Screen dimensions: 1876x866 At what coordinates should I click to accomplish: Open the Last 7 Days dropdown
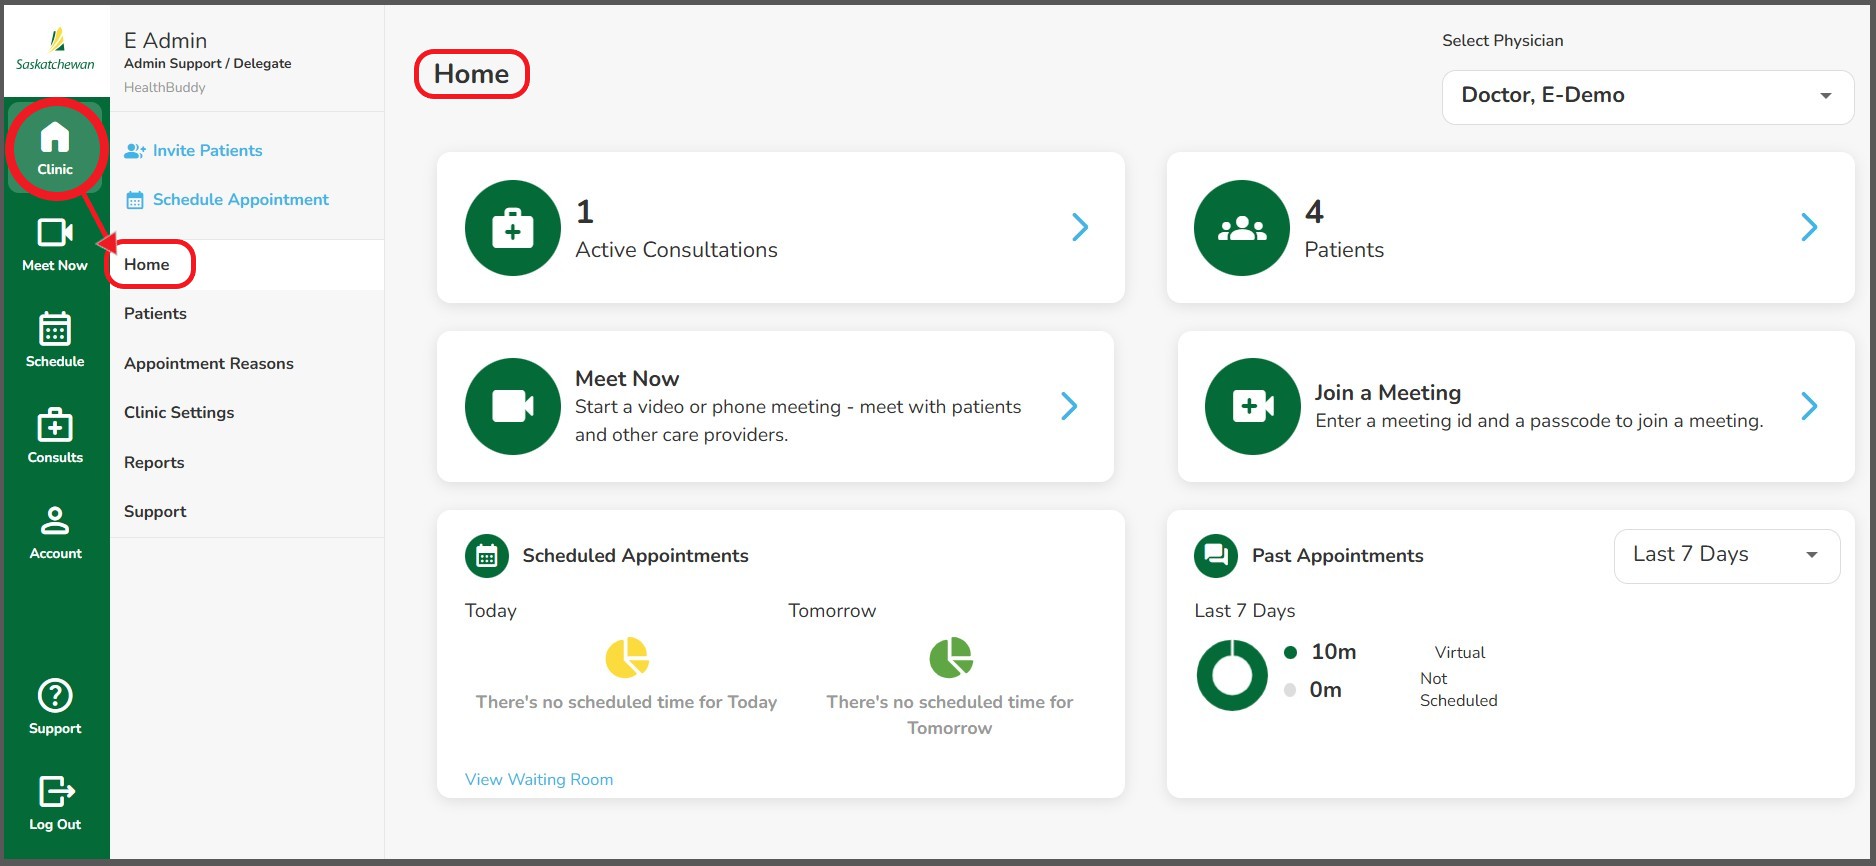(x=1726, y=555)
